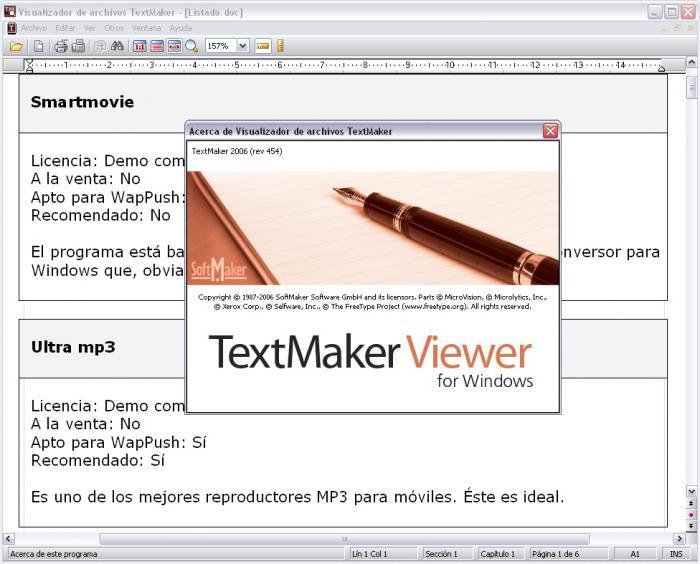Click the 'A1' status bar field

pyautogui.click(x=635, y=554)
